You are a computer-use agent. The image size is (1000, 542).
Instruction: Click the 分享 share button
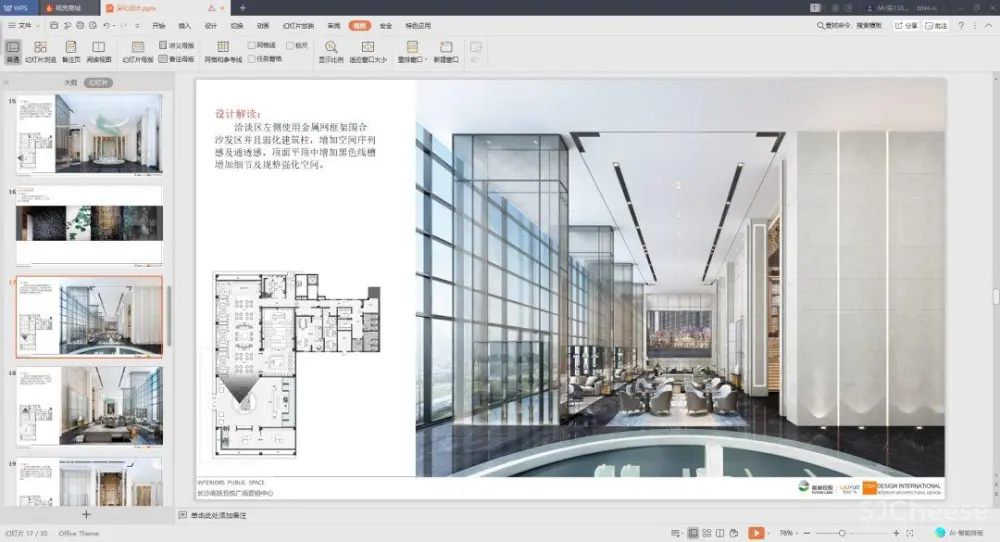click(906, 25)
